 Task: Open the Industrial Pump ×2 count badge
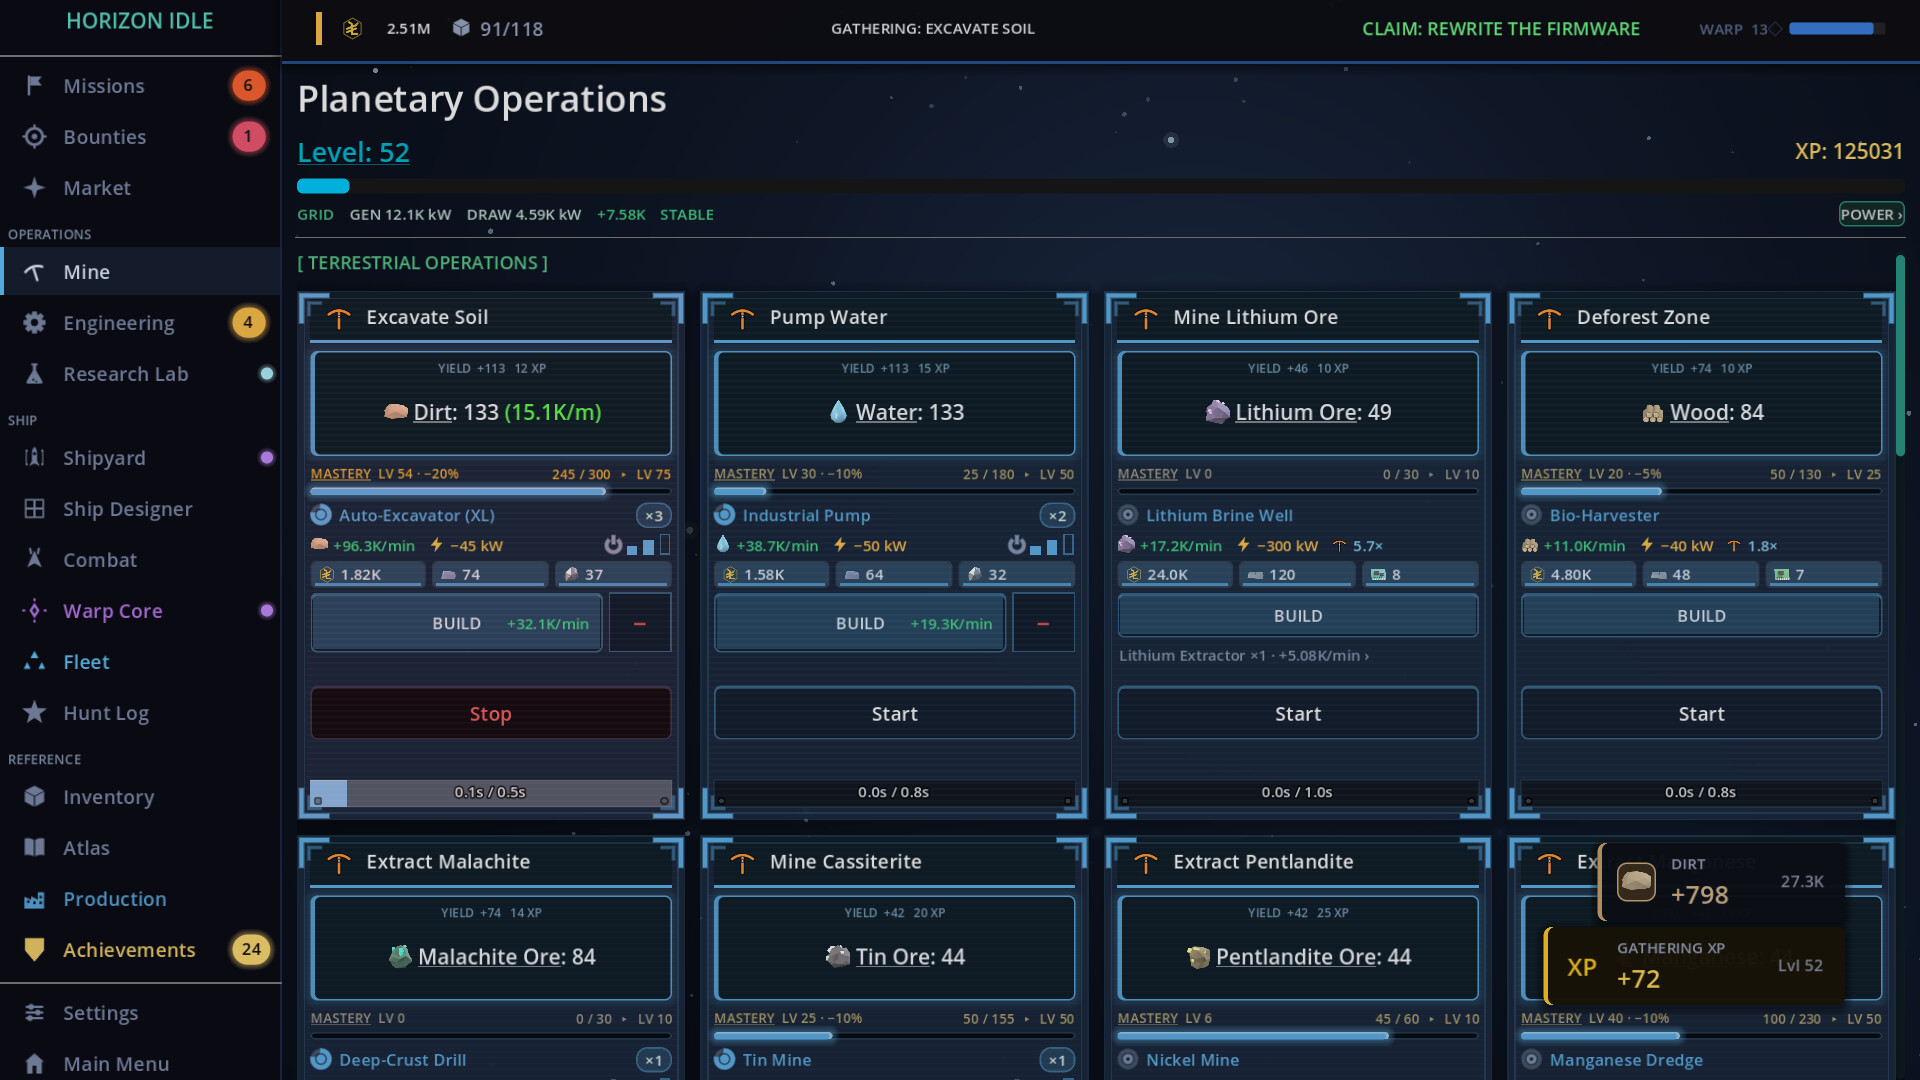1057,516
